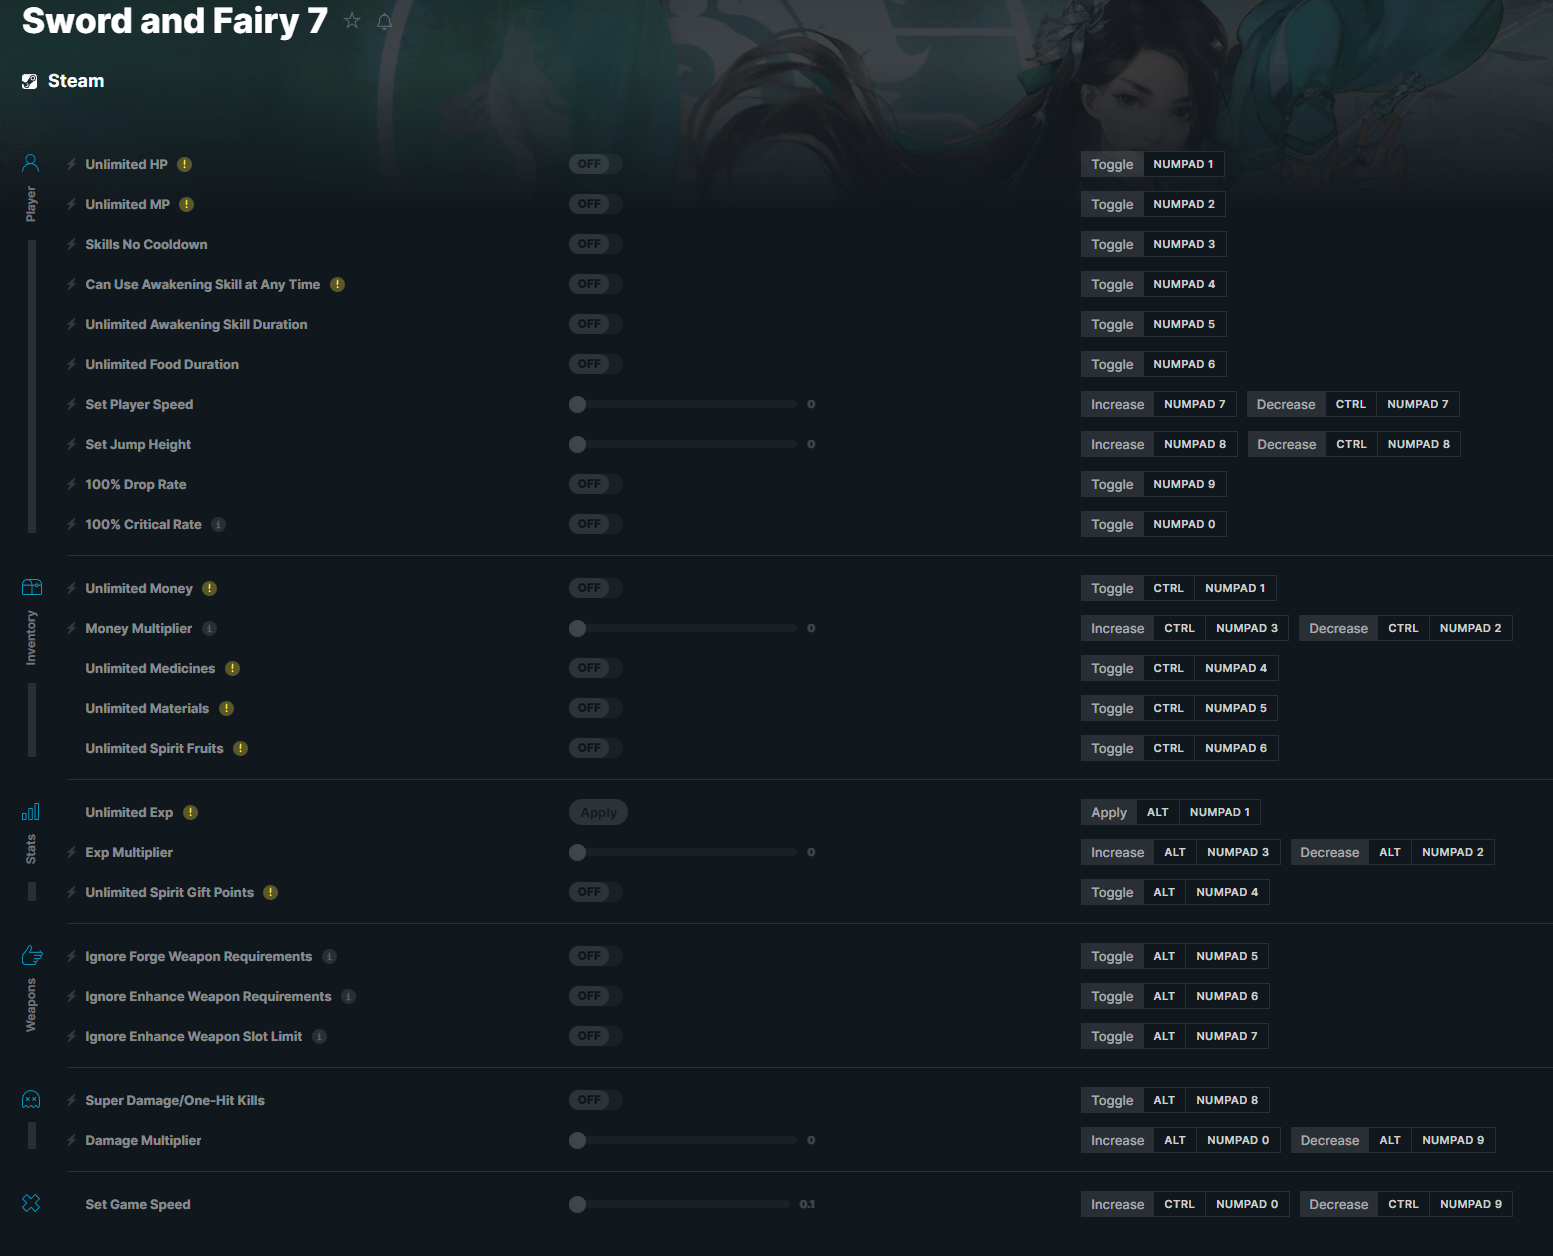Click NUMPAD 8 key for Super Damage
This screenshot has width=1553, height=1256.
(x=1227, y=1100)
